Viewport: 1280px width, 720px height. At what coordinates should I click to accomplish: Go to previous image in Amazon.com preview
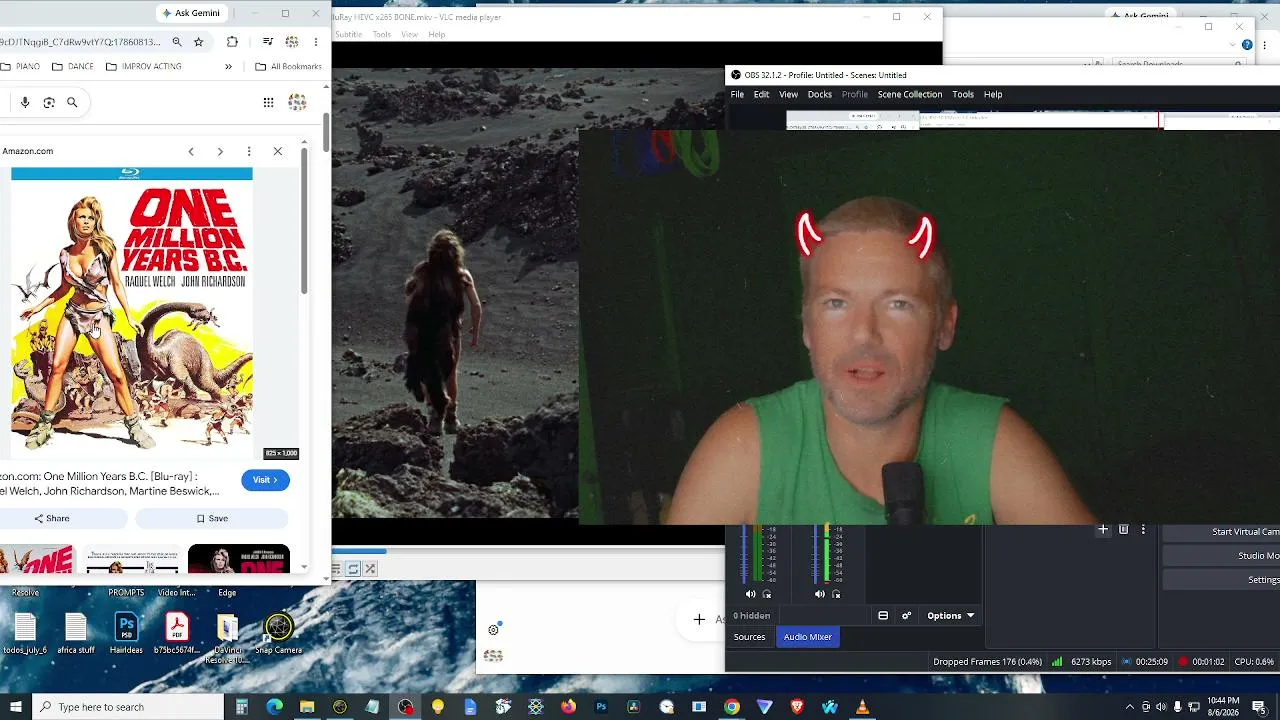click(x=191, y=151)
